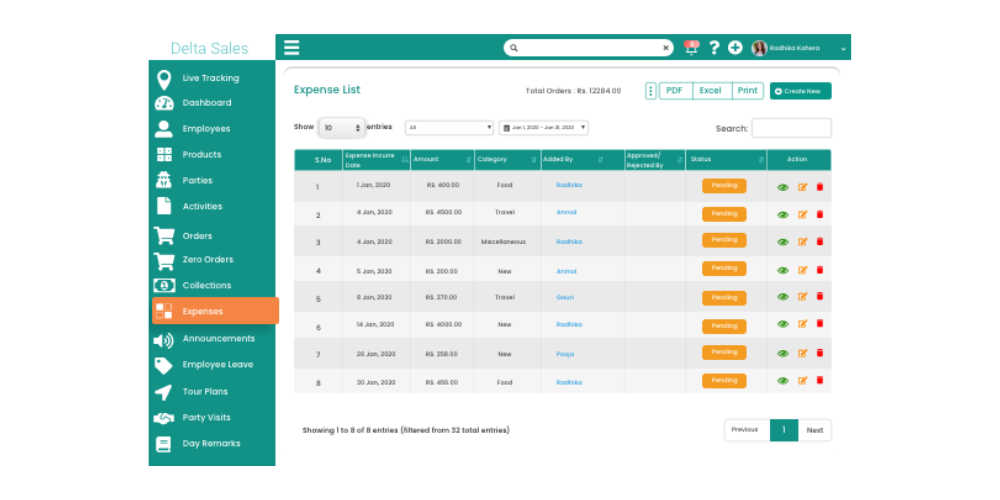Open Live Tracking in sidebar
The height and width of the screenshot is (500, 1000).
(x=213, y=78)
